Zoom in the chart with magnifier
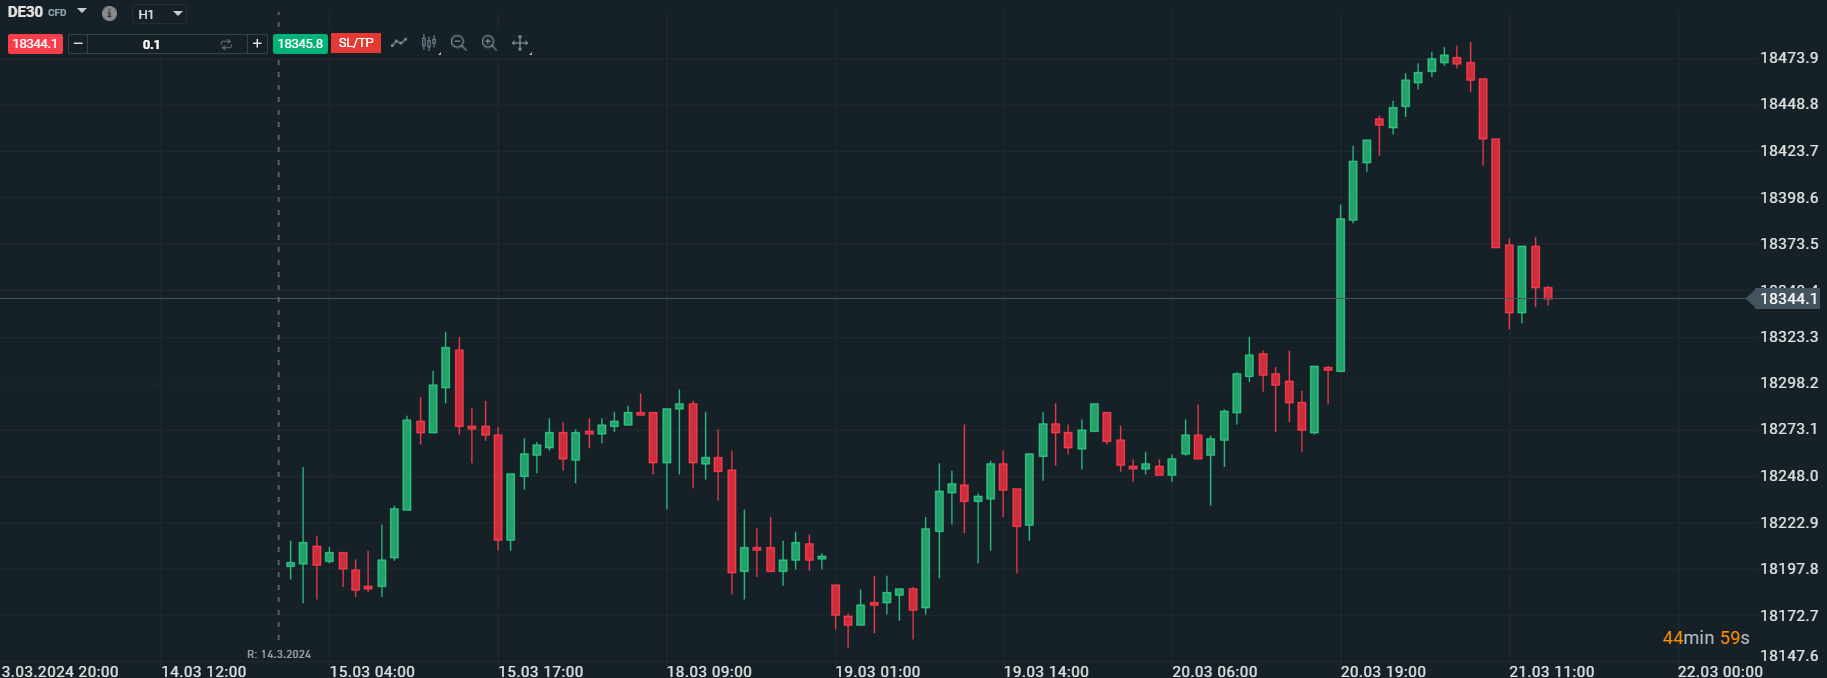The height and width of the screenshot is (678, 1827). pyautogui.click(x=489, y=43)
